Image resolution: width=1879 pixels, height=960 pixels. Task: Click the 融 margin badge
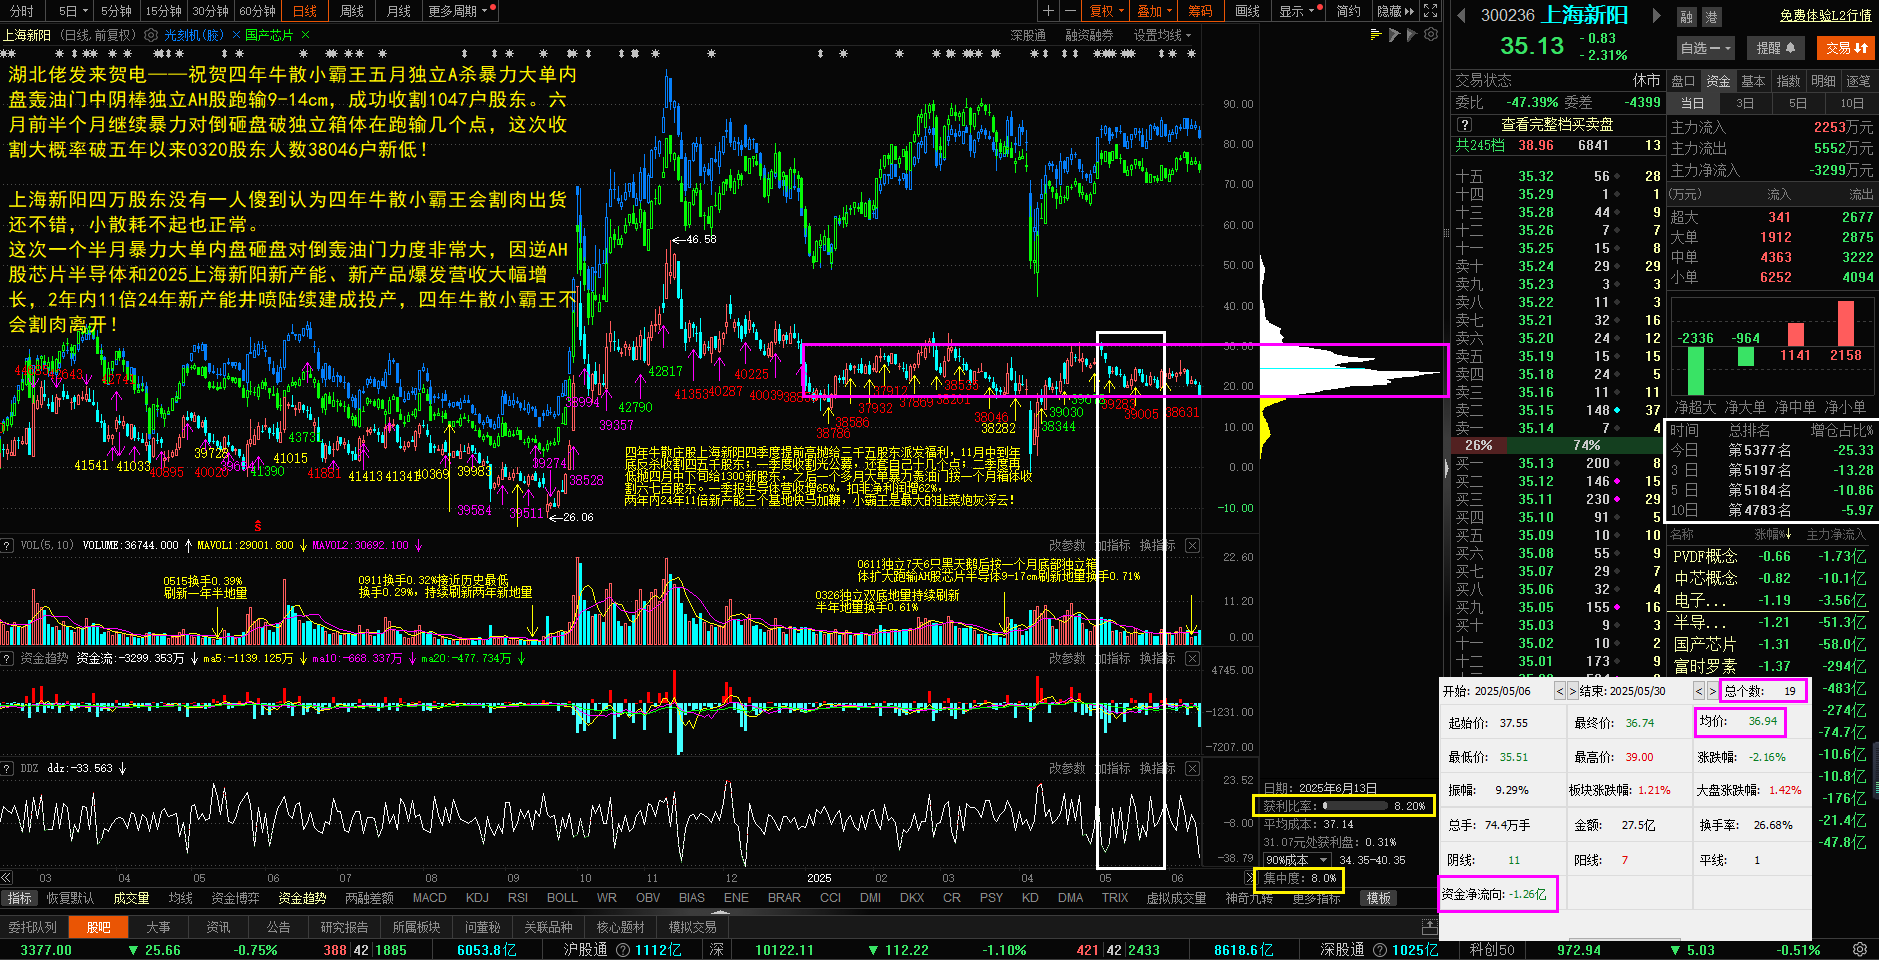pos(1687,17)
